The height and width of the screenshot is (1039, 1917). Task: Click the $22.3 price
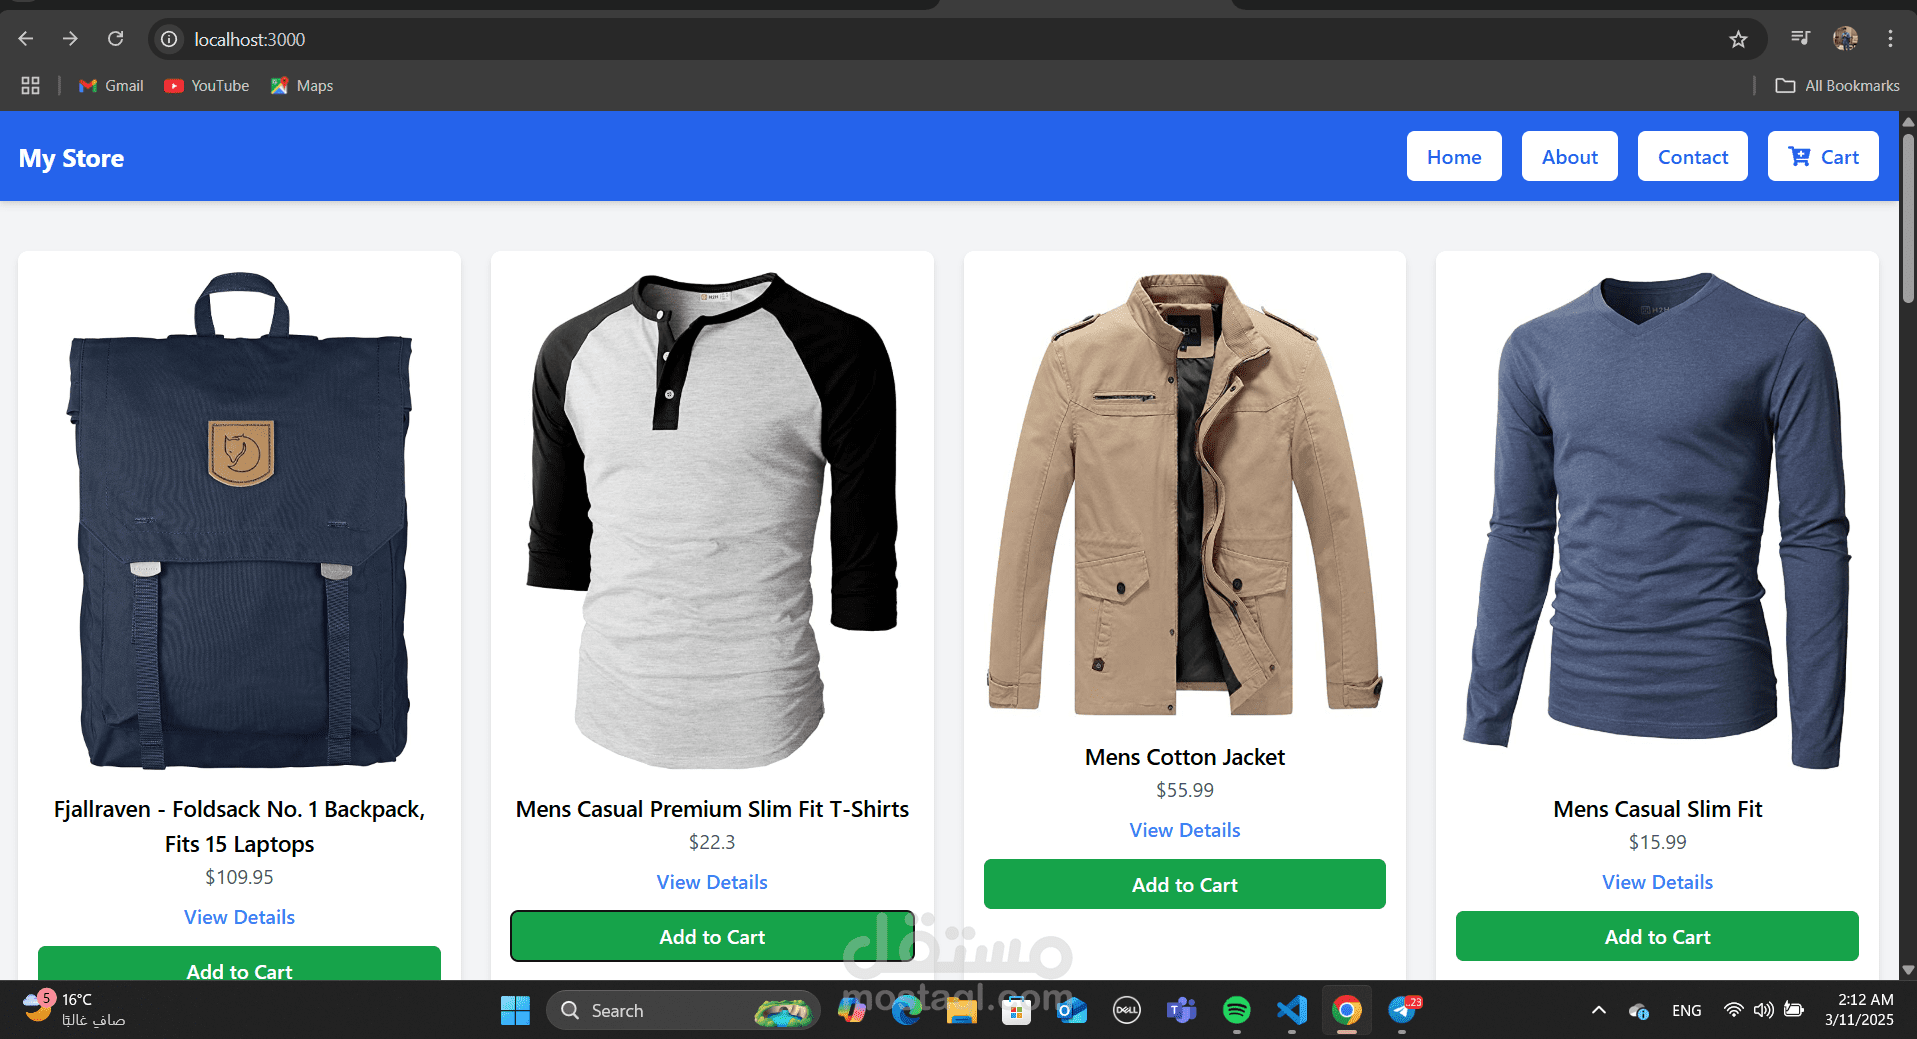[x=712, y=842]
